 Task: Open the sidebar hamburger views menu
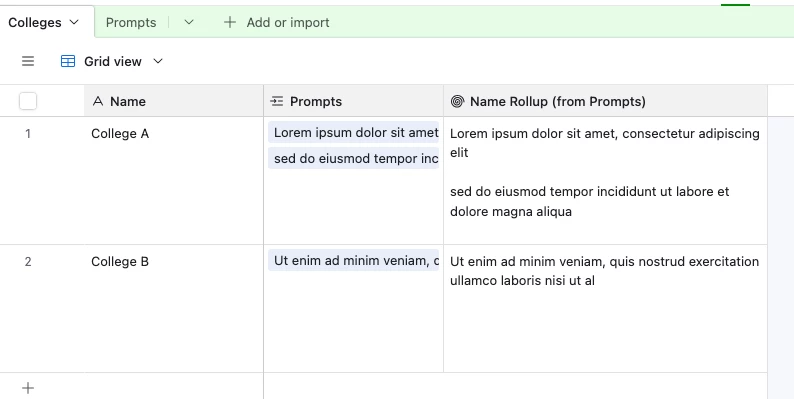[x=28, y=61]
